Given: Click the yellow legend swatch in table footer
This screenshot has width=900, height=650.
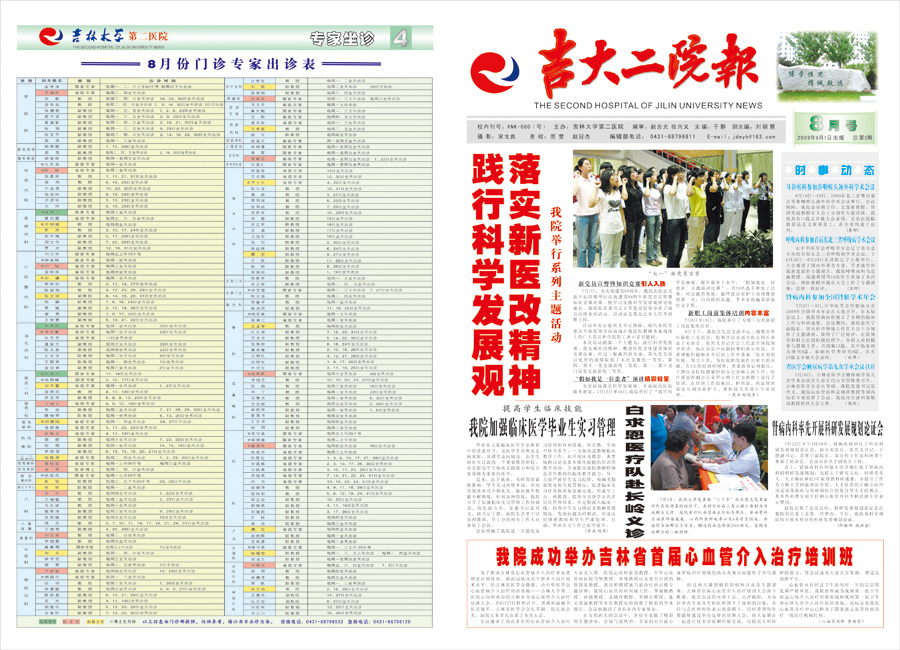Looking at the screenshot, I should coord(95,621).
